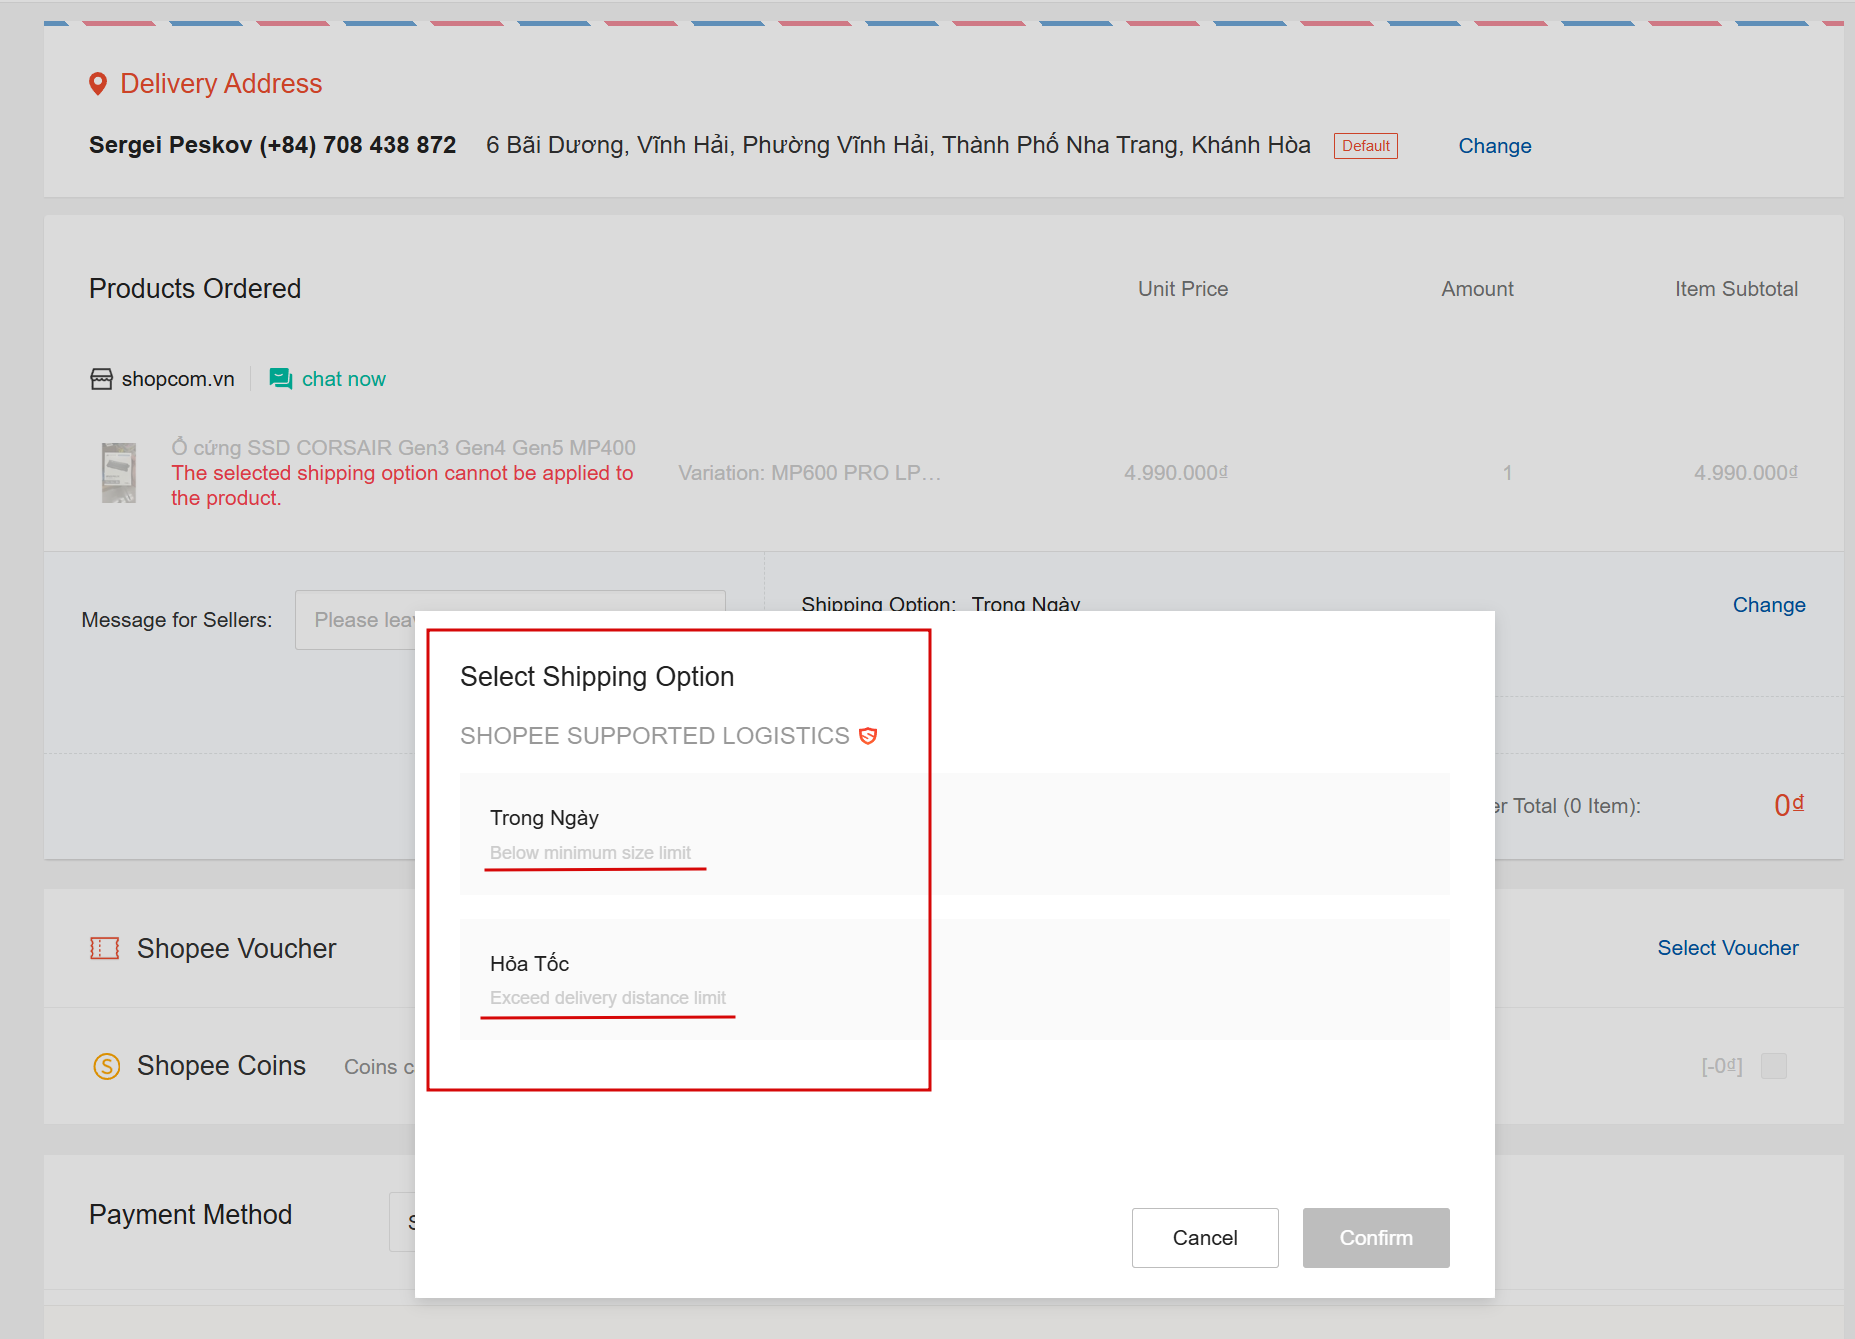Change the delivery address
Image resolution: width=1855 pixels, height=1339 pixels.
(1495, 146)
